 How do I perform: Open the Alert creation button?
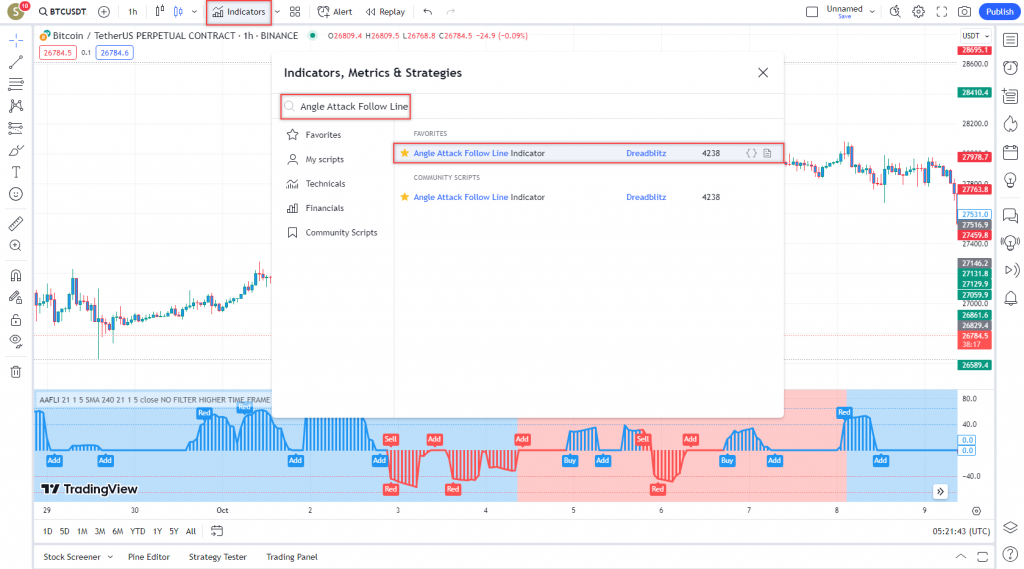(335, 12)
